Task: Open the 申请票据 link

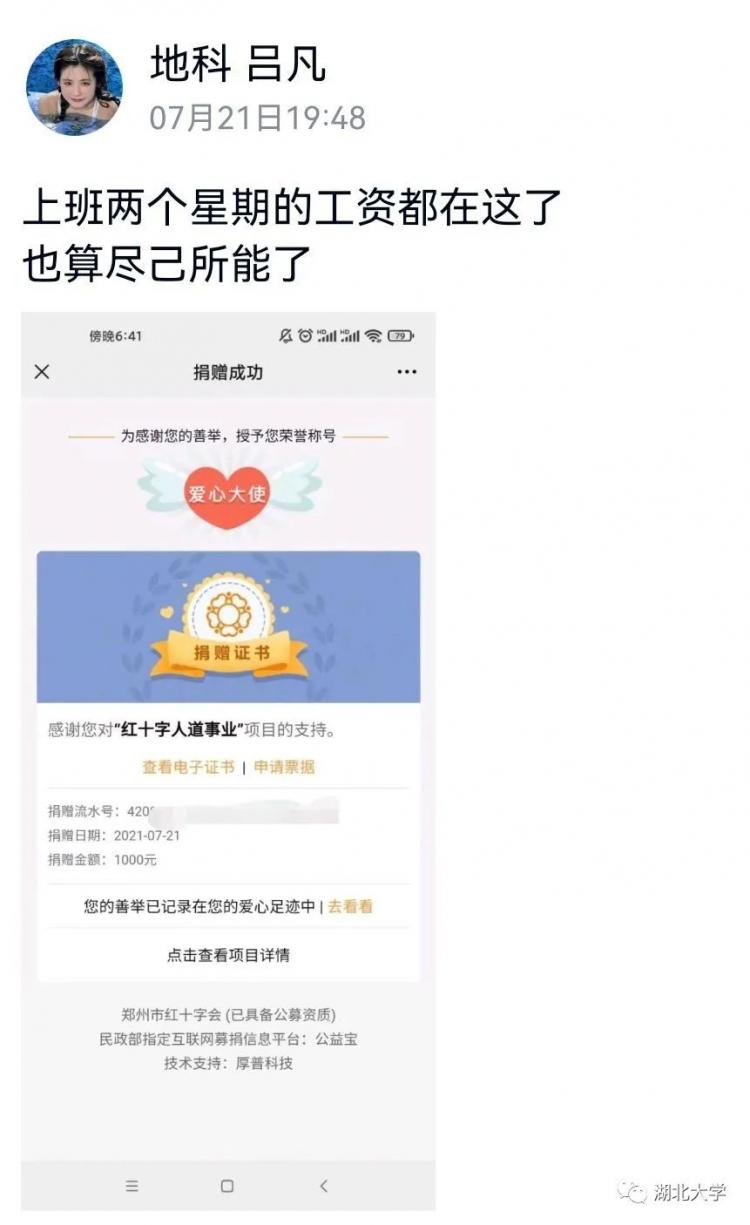Action: point(284,767)
